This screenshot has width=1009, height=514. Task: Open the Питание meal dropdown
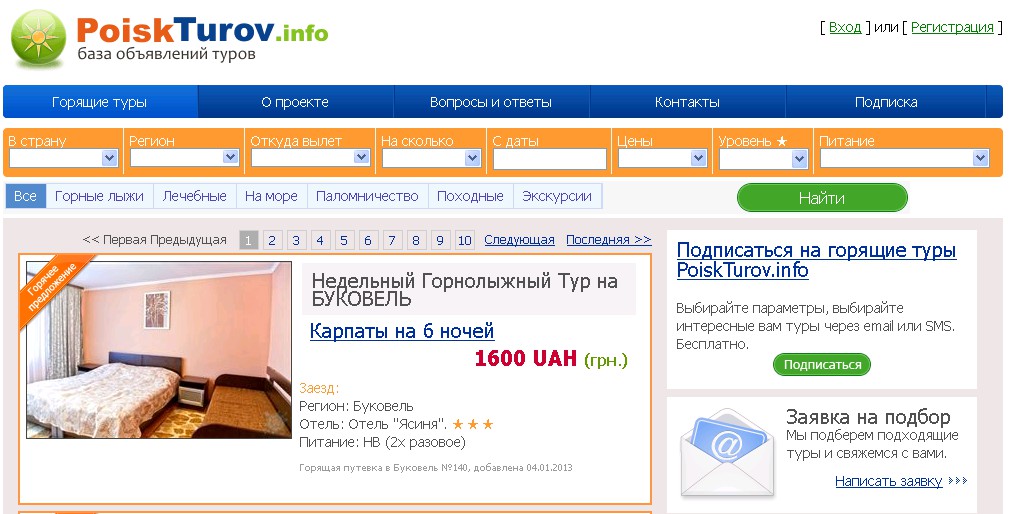point(904,158)
